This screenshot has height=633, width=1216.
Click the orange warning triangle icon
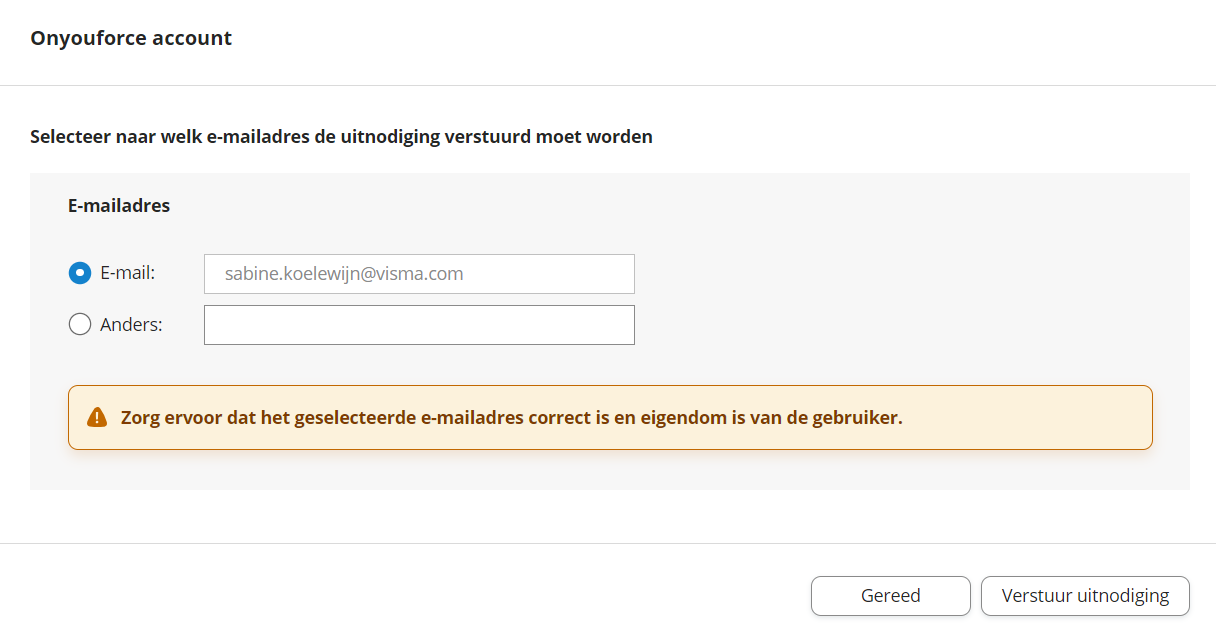click(97, 417)
